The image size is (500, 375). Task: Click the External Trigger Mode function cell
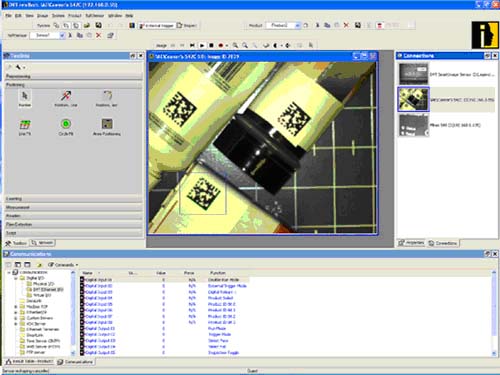pyautogui.click(x=227, y=286)
